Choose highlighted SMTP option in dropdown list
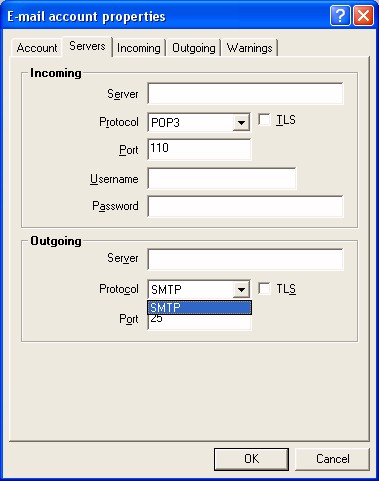The image size is (379, 481). pos(199,307)
